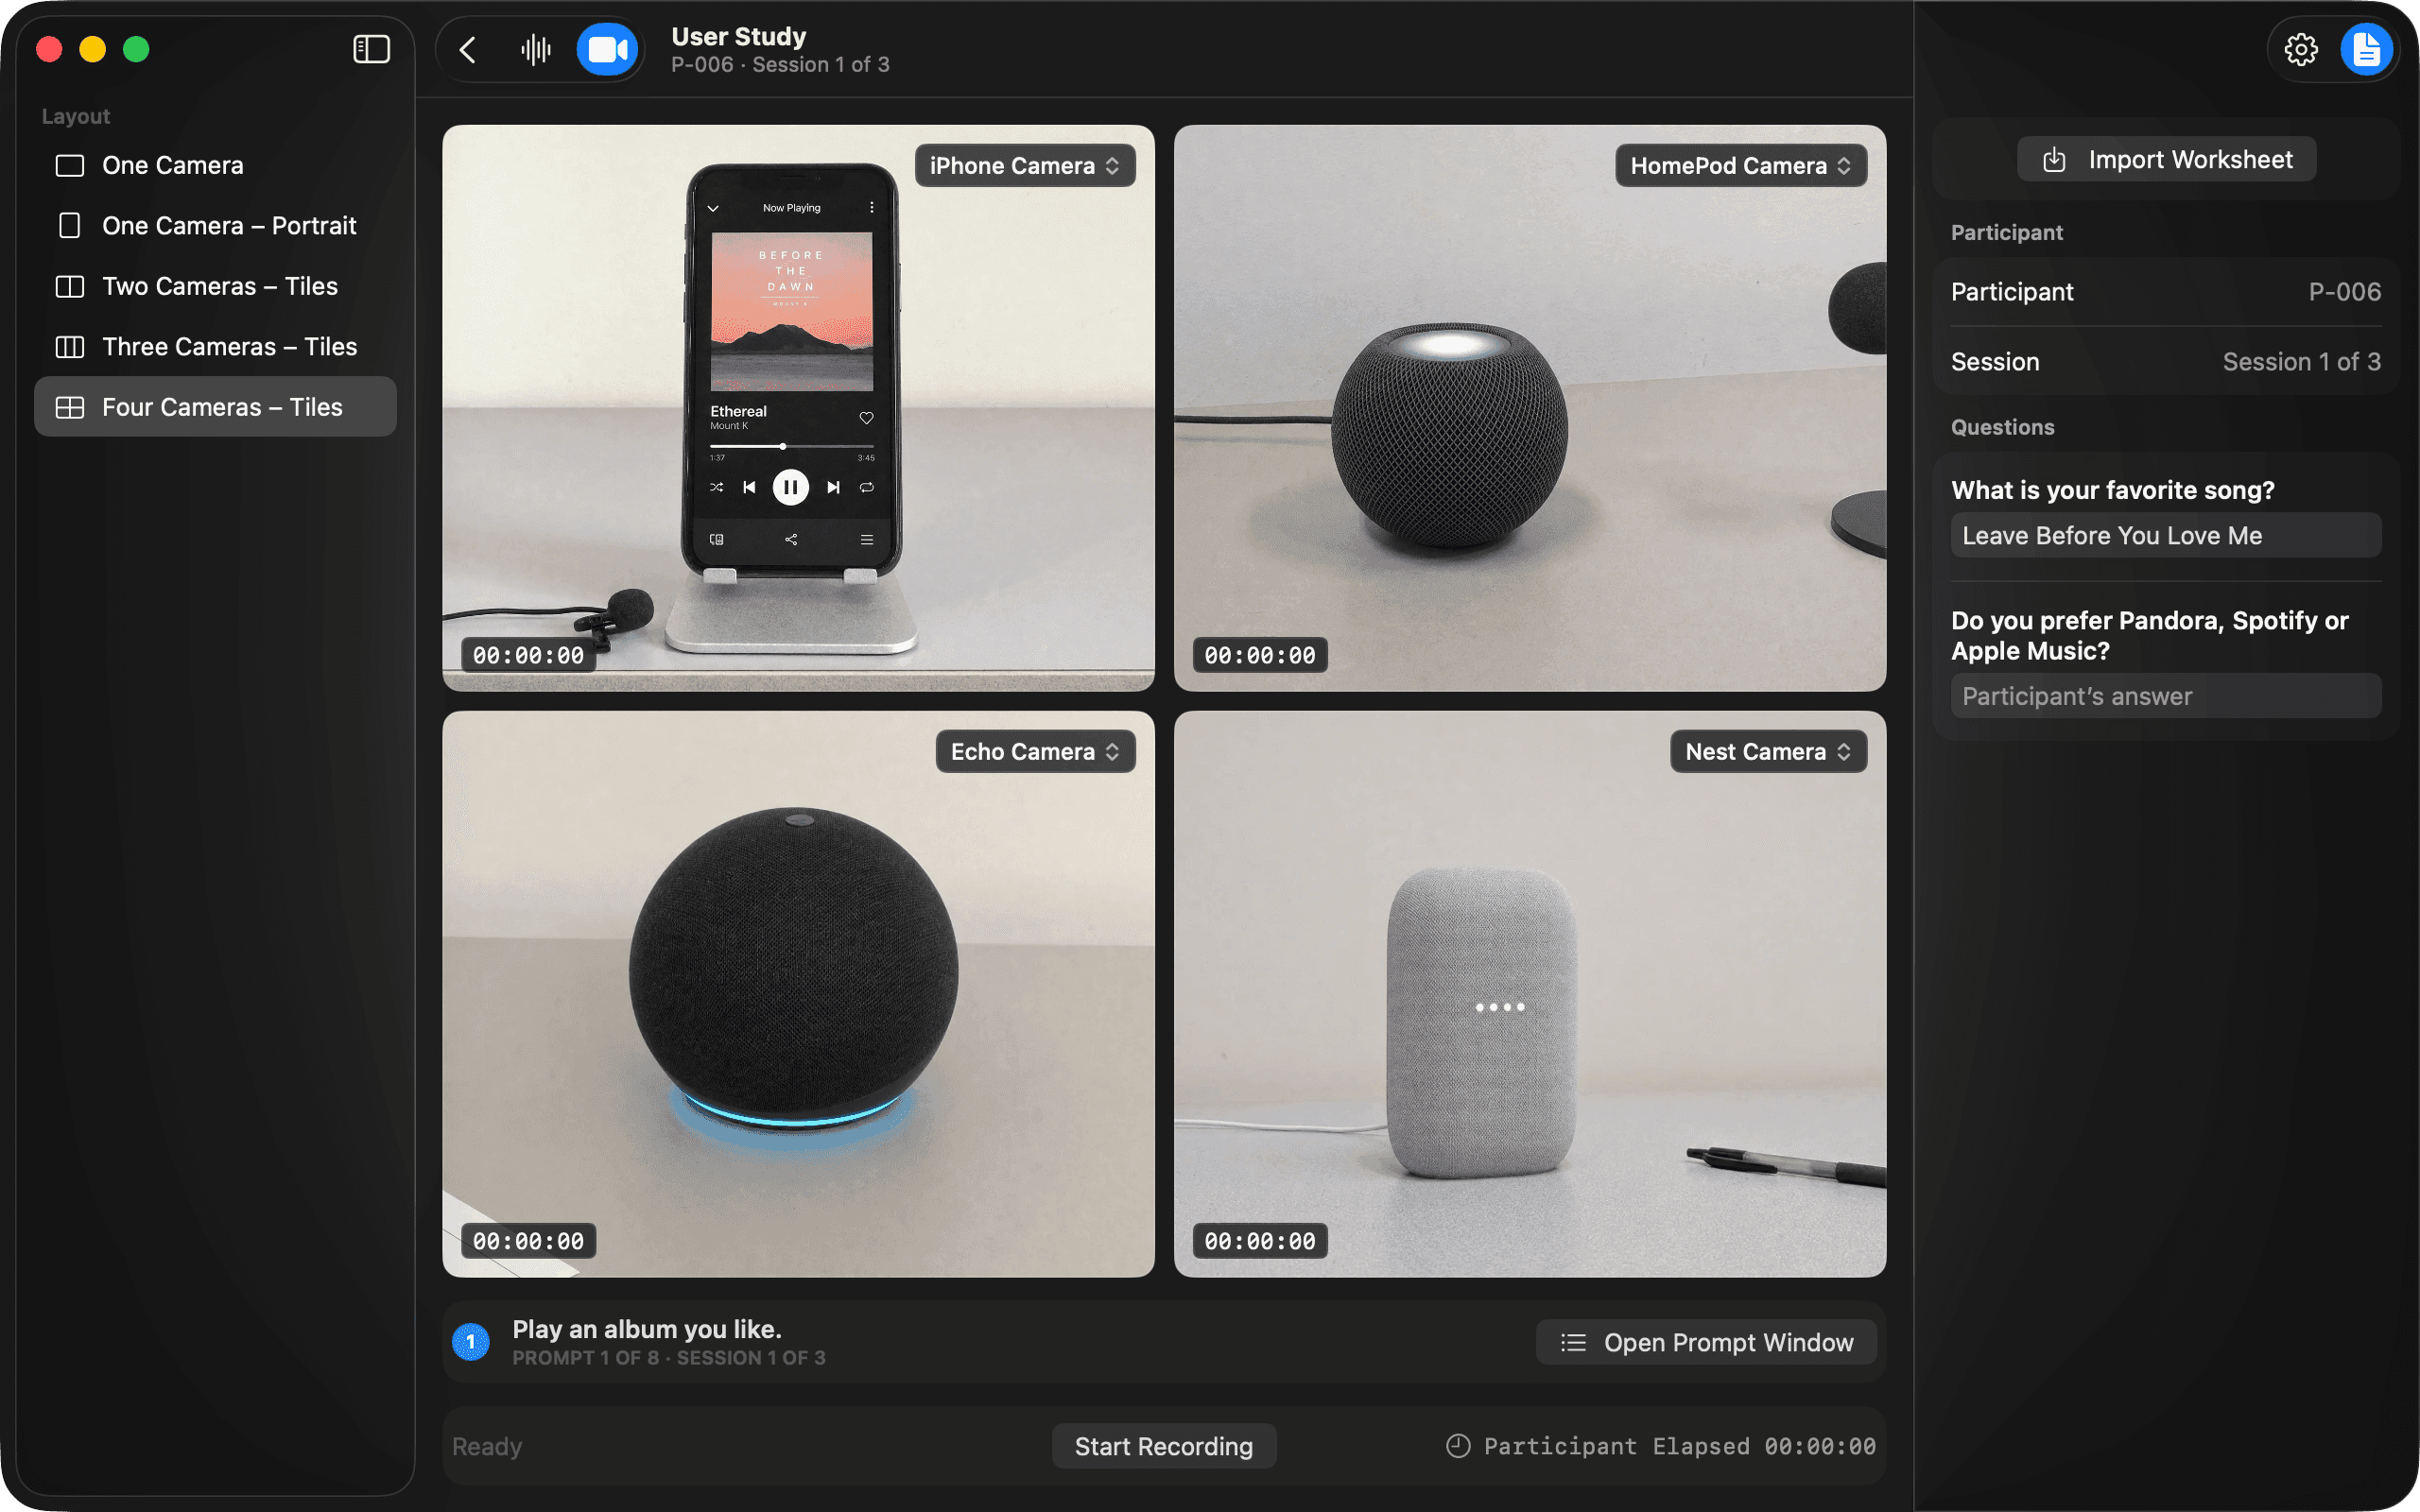Toggle the worksheet document panel
The width and height of the screenshot is (2420, 1512).
[2366, 49]
